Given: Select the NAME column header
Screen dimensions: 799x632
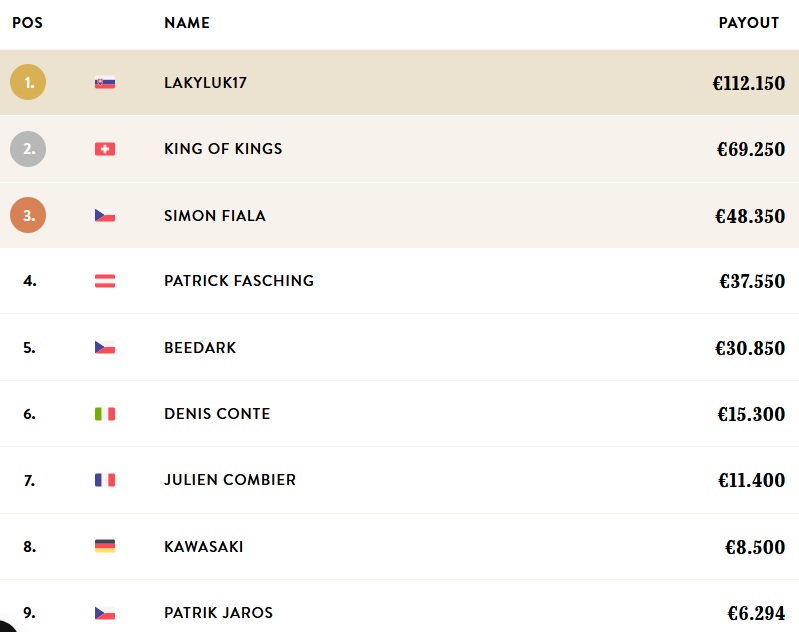Looking at the screenshot, I should (187, 23).
